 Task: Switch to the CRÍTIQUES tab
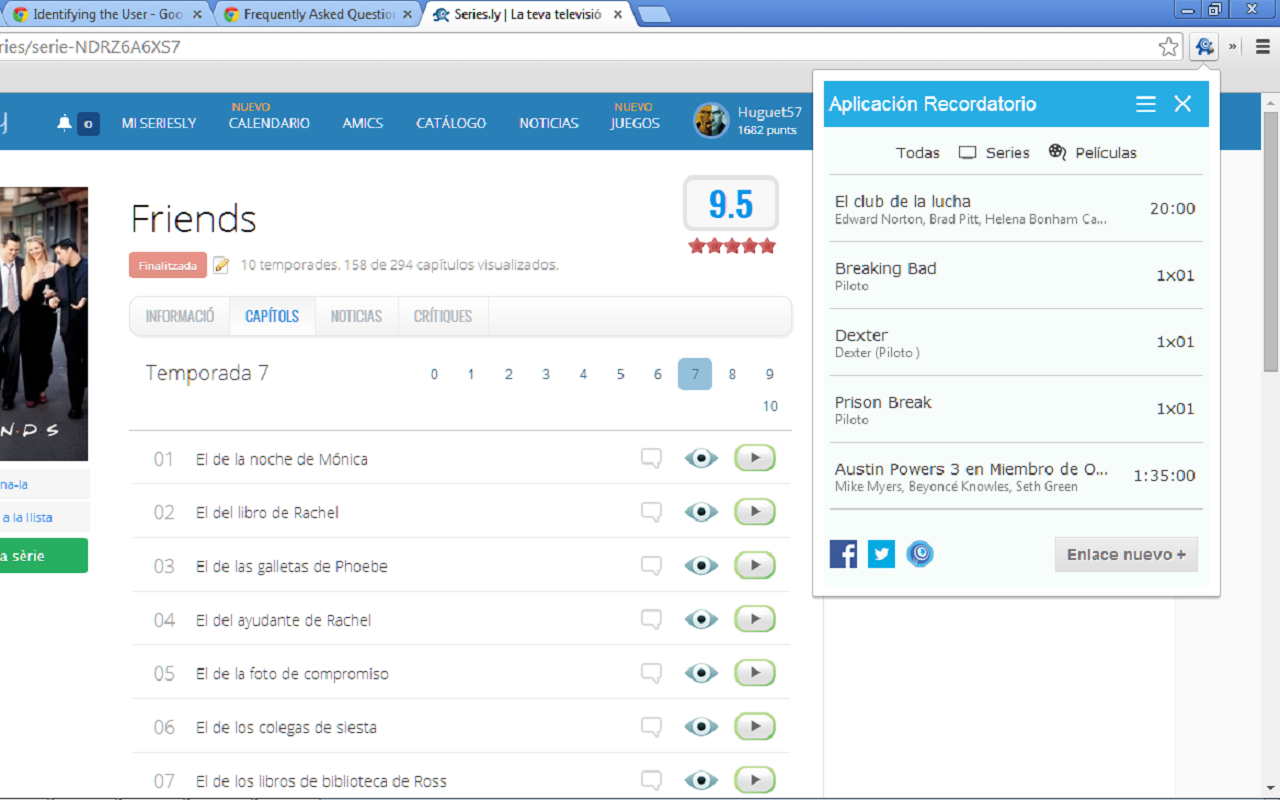point(443,316)
